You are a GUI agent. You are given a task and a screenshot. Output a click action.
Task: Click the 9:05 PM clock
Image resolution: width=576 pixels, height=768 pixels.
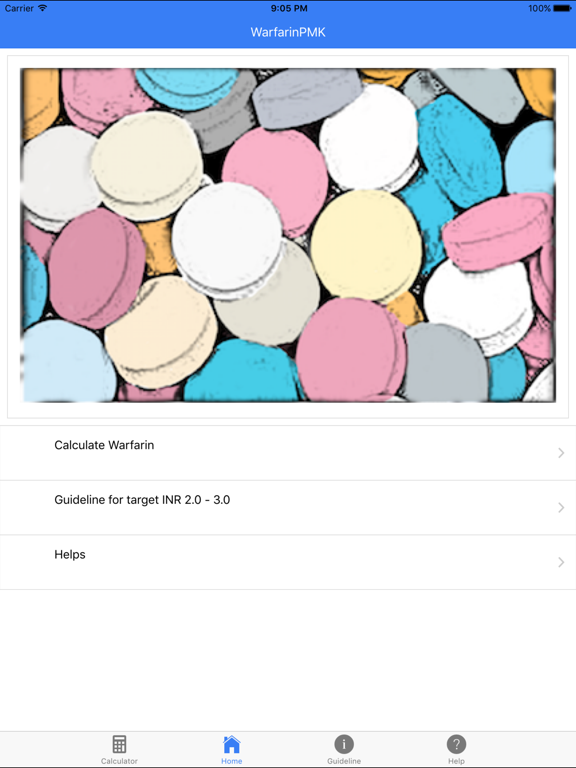tap(289, 8)
